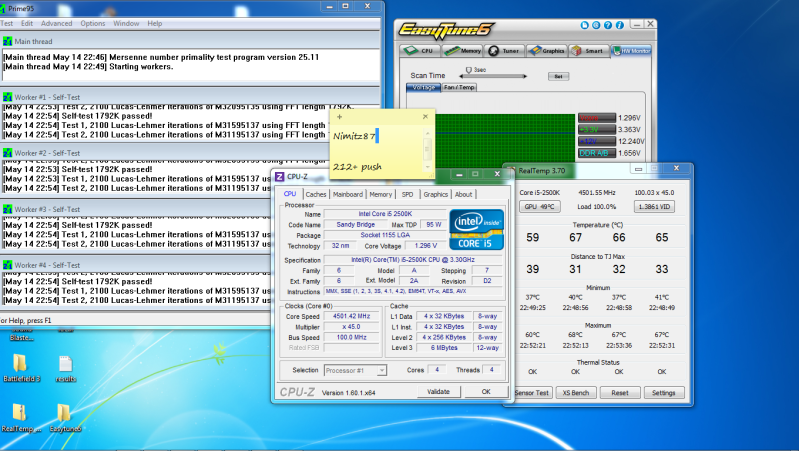The width and height of the screenshot is (799, 451).
Task: Click the Scan Time left arrow
Action: (x=462, y=76)
